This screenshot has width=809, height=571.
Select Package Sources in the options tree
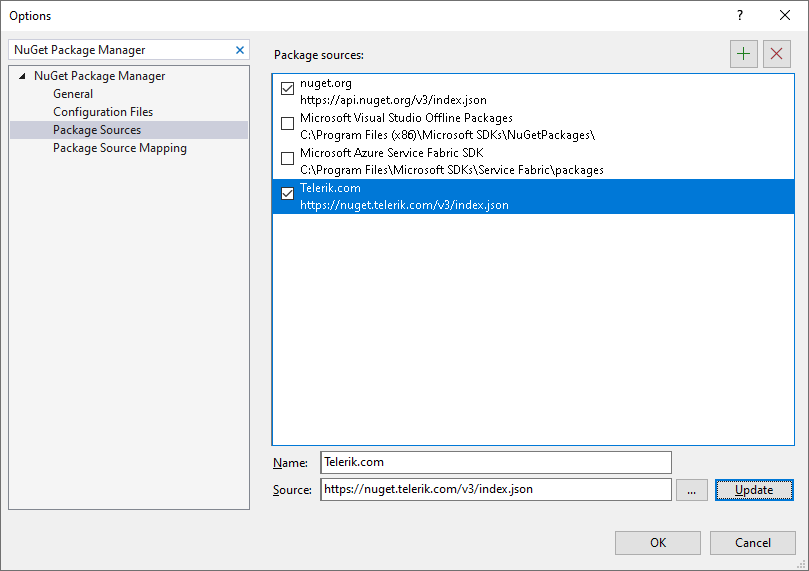(97, 130)
